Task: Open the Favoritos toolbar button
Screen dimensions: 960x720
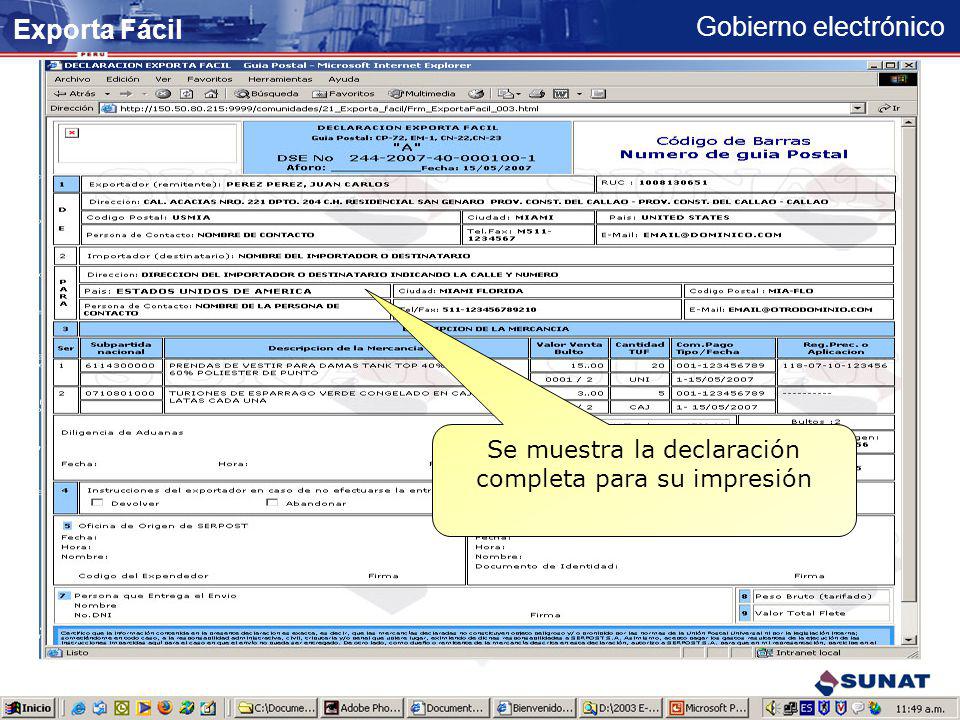Action: (343, 94)
